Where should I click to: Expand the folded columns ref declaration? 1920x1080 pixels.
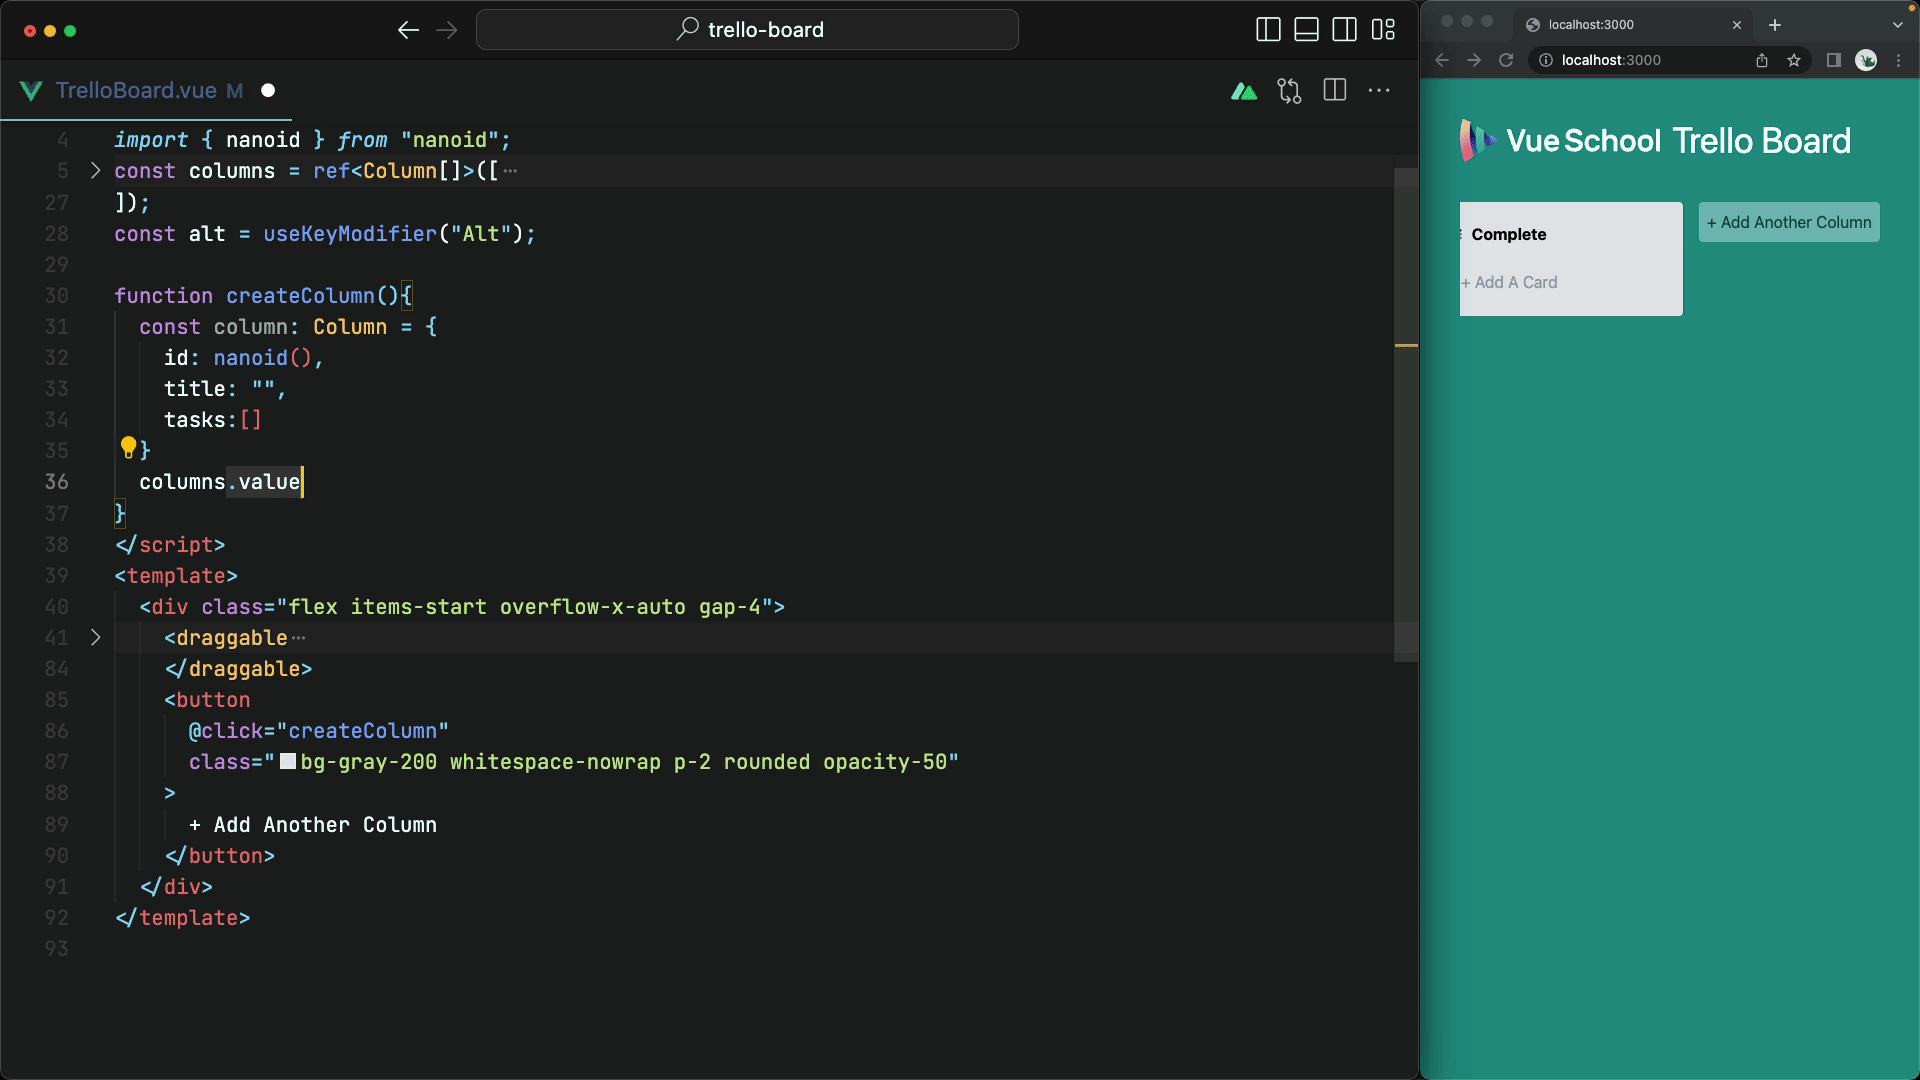tap(96, 171)
